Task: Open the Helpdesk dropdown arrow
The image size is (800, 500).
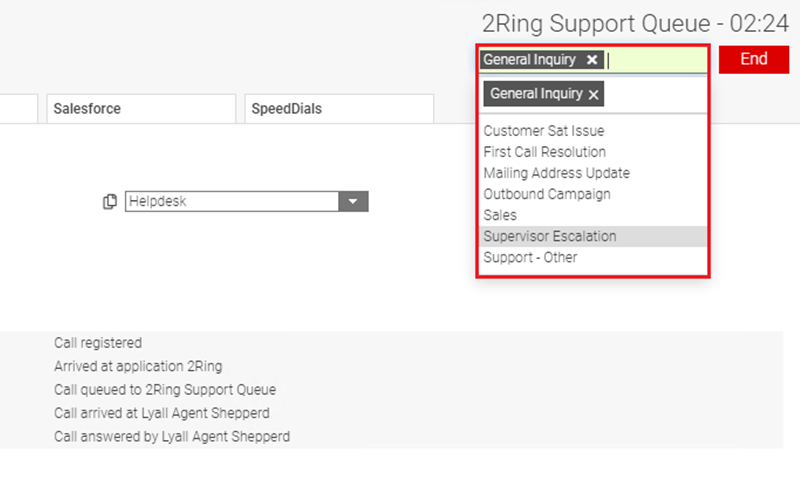Action: pos(353,202)
